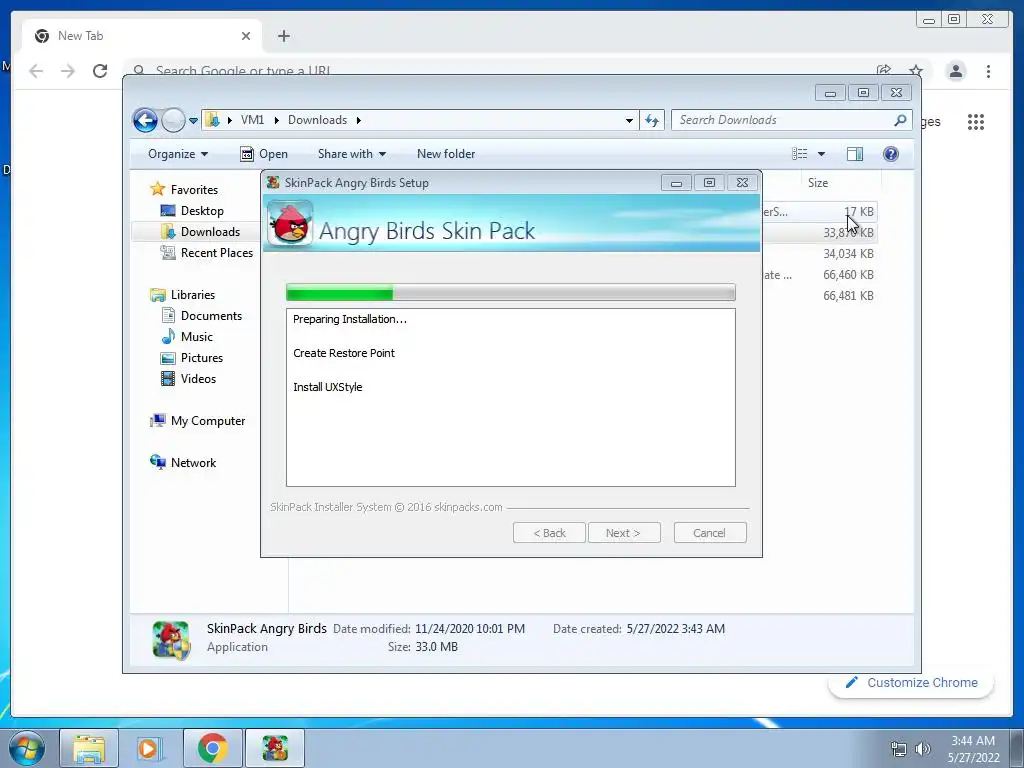Open the Organize menu
The height and width of the screenshot is (768, 1024).
pyautogui.click(x=178, y=154)
